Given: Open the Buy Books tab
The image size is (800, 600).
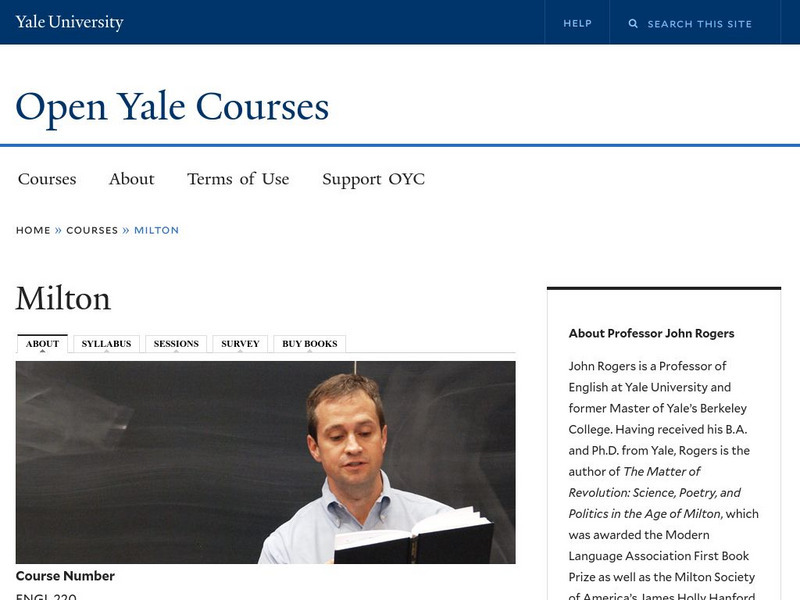Looking at the screenshot, I should (x=310, y=344).
